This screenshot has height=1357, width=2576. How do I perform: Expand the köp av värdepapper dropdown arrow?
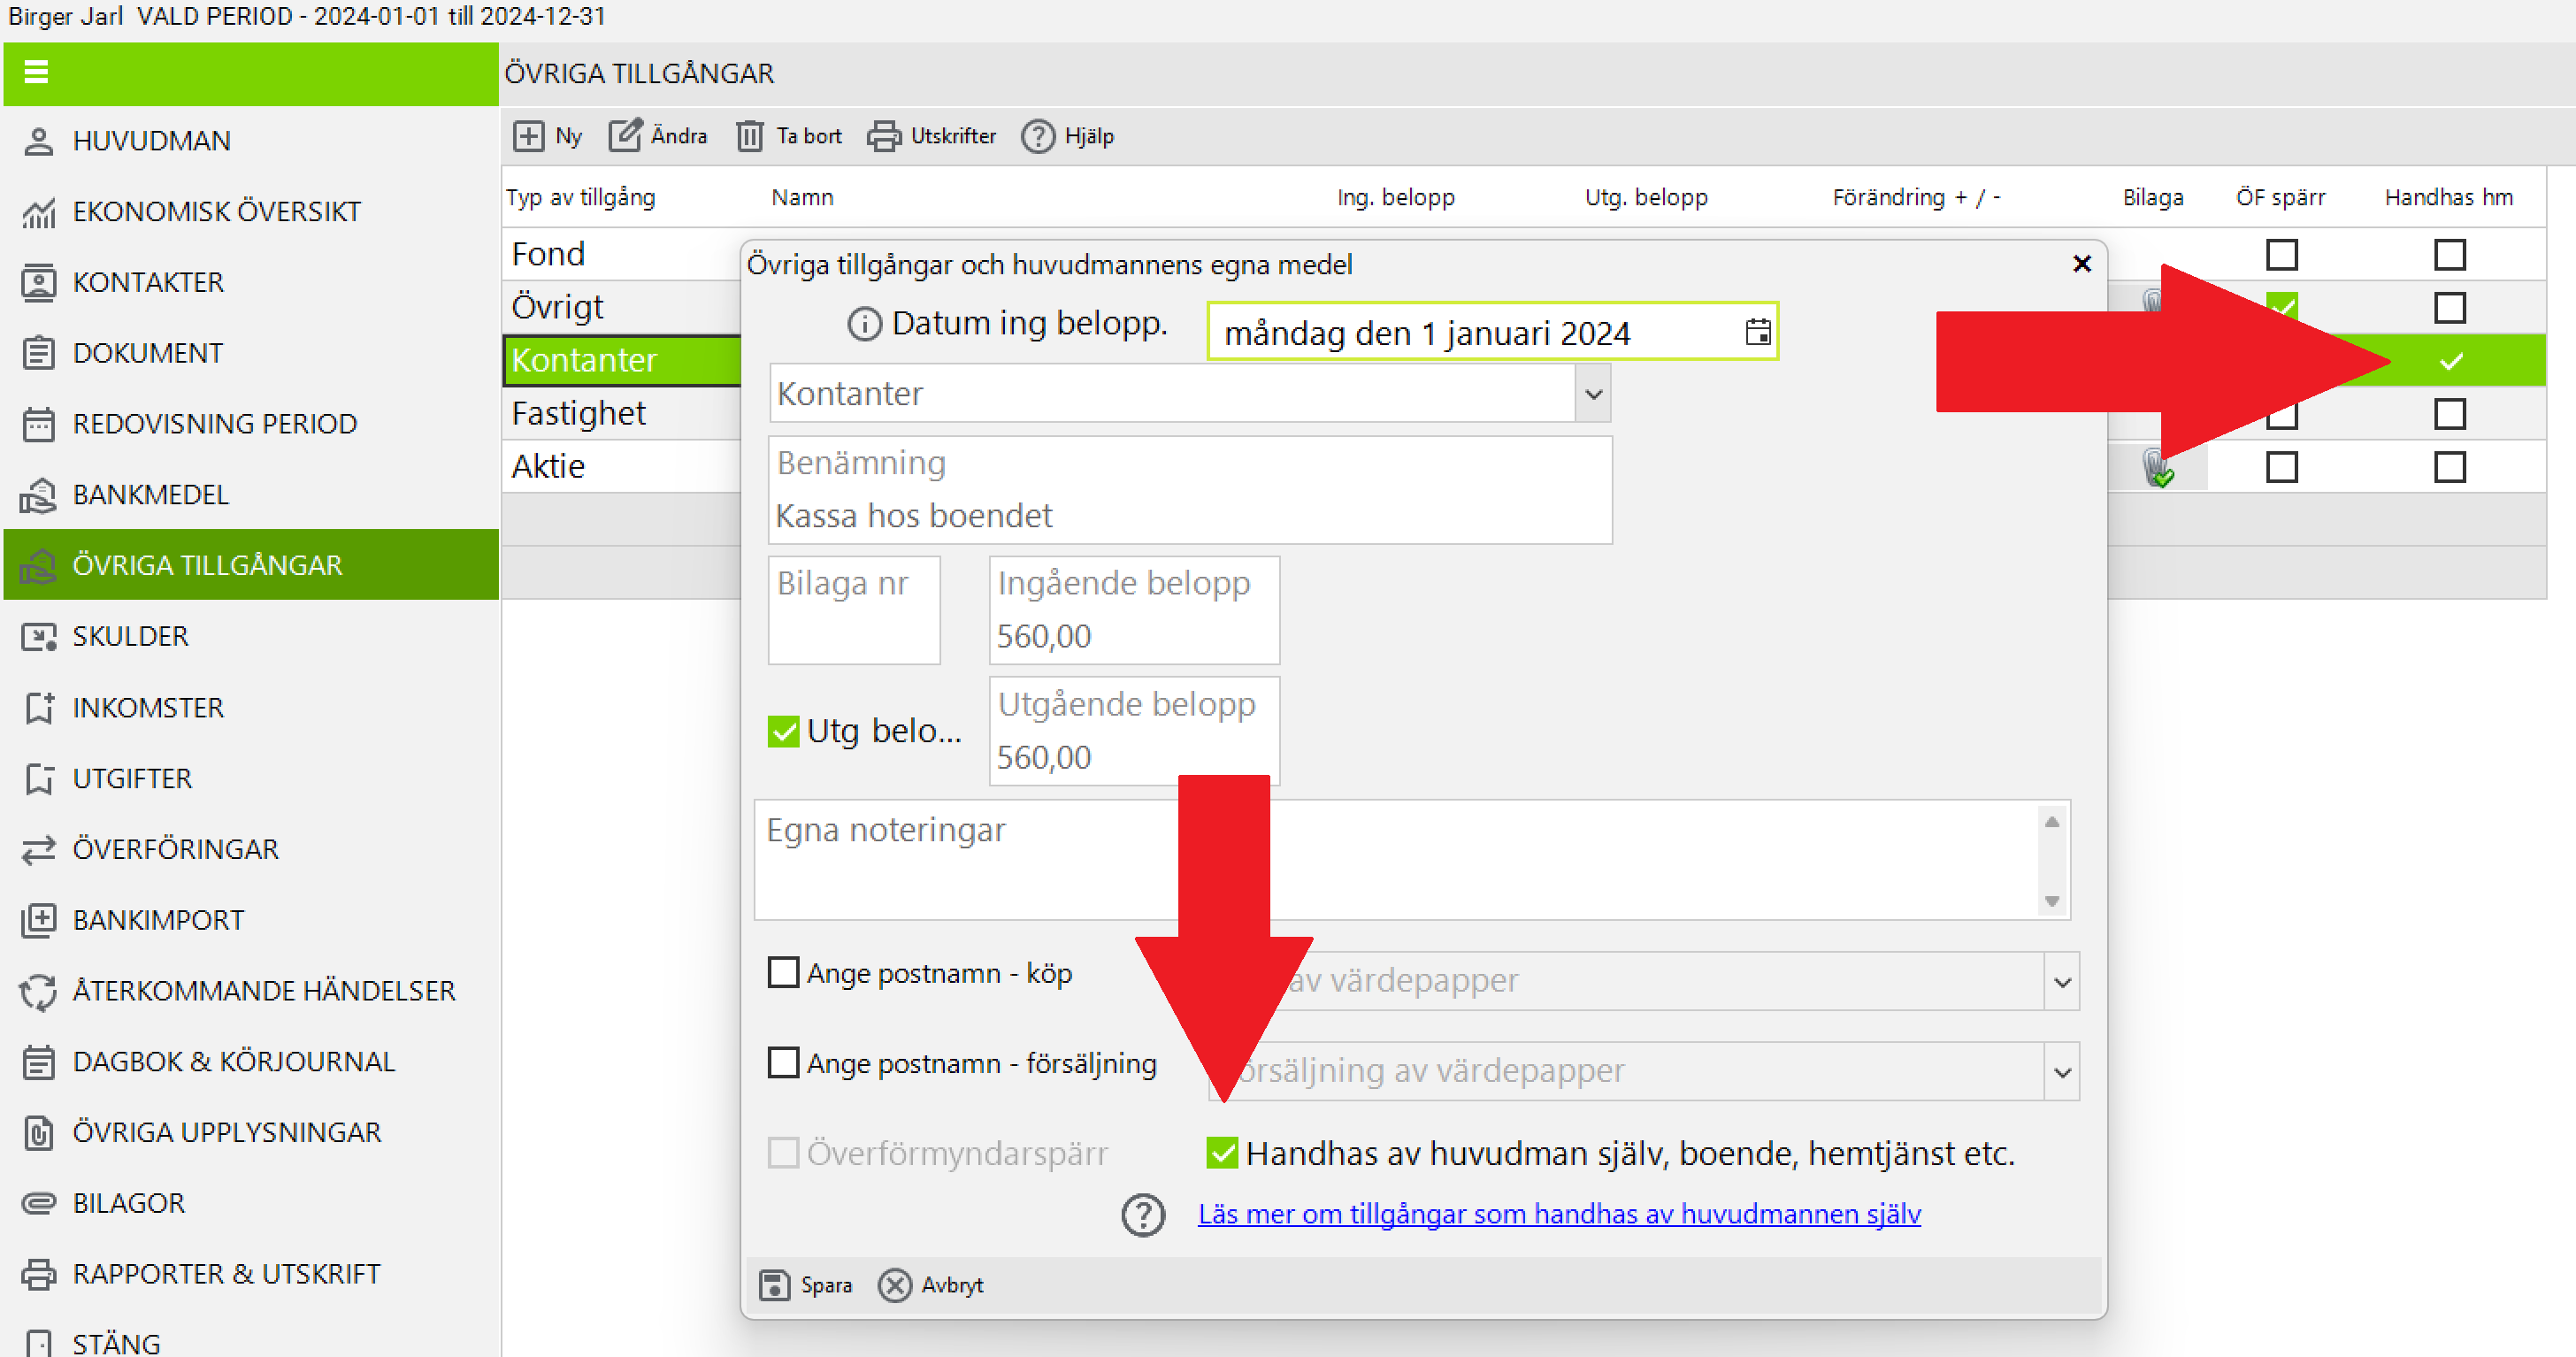pos(2062,981)
